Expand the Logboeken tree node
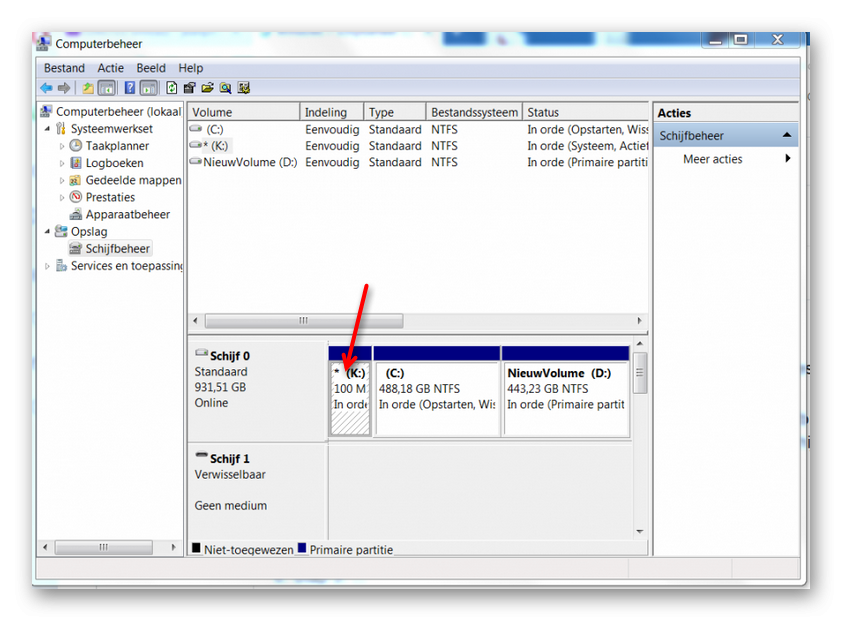The height and width of the screenshot is (621, 842). click(62, 163)
